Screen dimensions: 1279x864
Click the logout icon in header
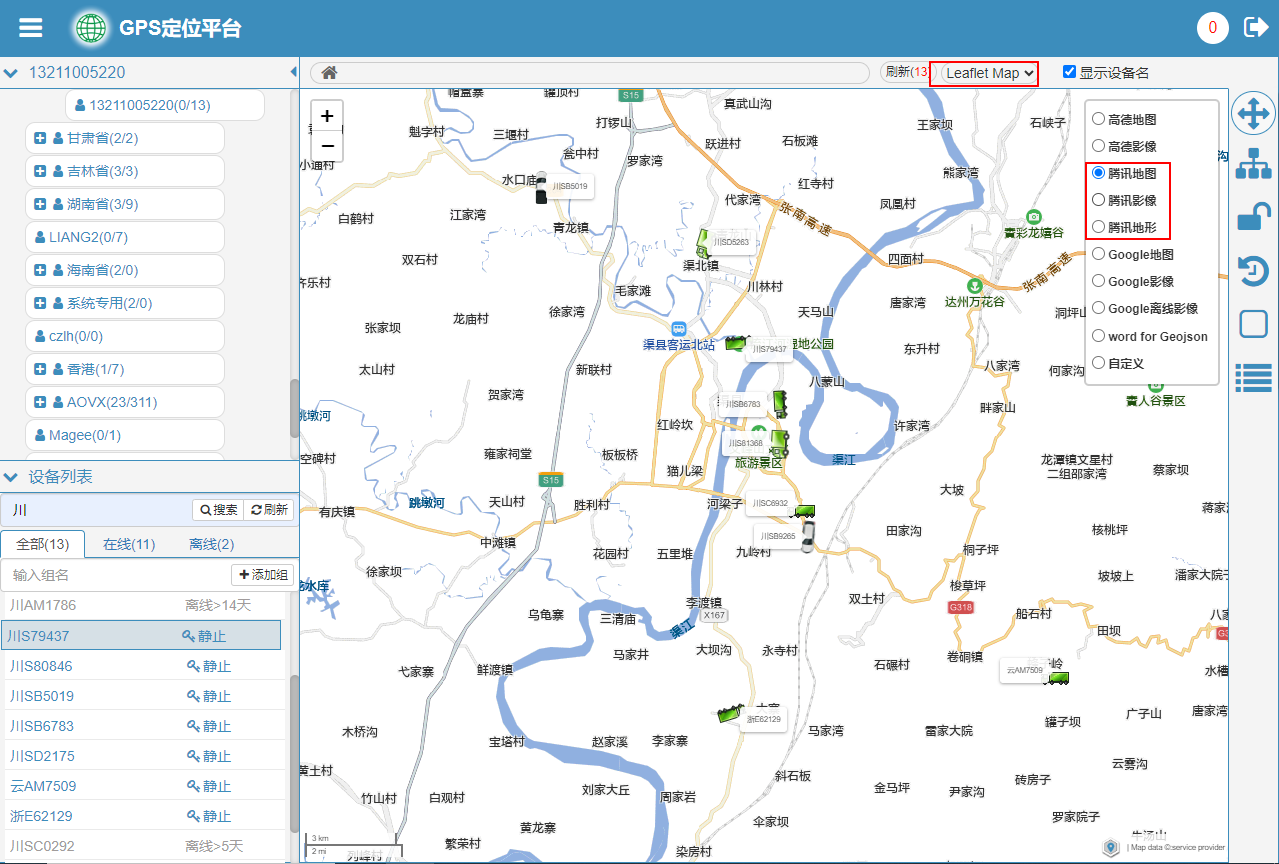coord(1255,27)
